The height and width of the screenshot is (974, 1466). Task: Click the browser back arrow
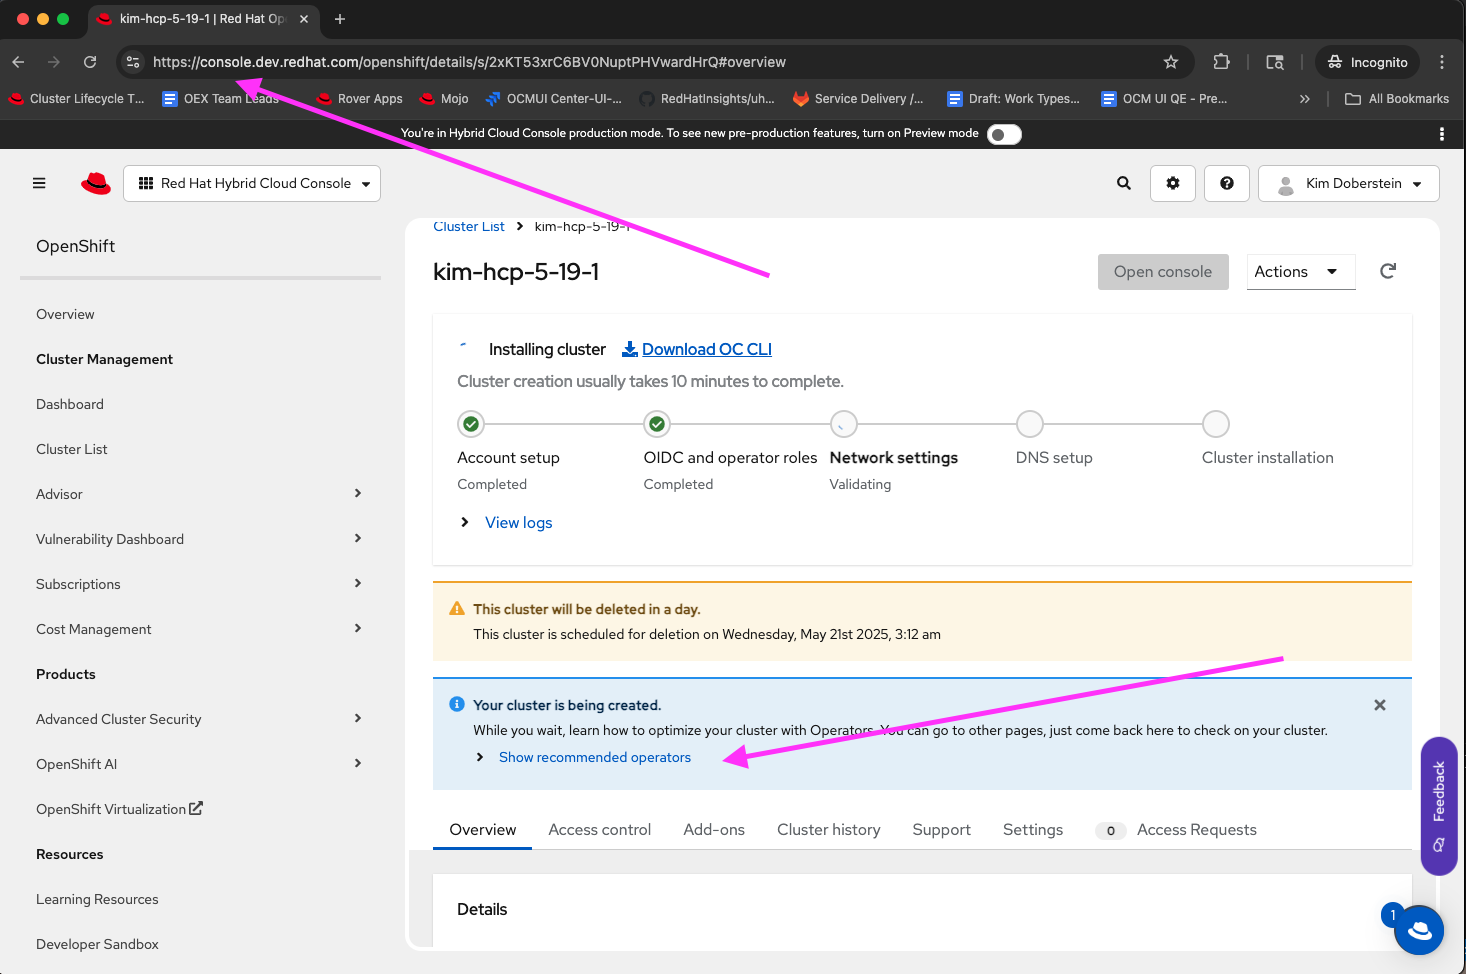tap(18, 62)
